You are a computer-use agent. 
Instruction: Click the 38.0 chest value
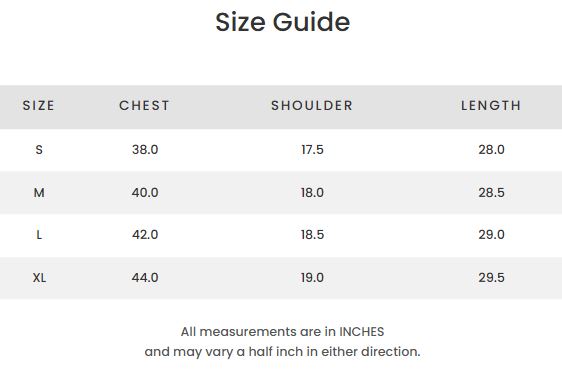(145, 149)
